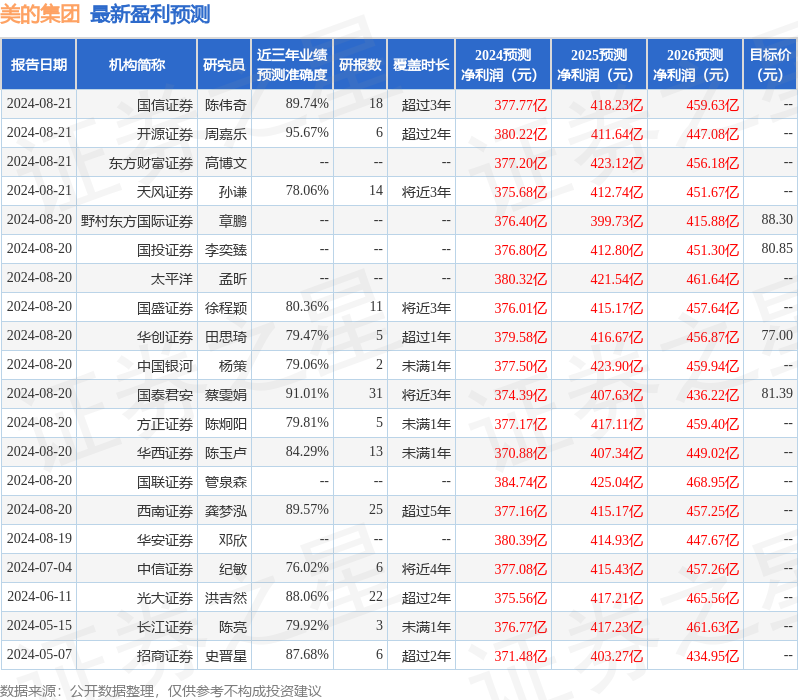798x700 pixels.
Task: Select institution 长江证券
Action: pyautogui.click(x=165, y=627)
